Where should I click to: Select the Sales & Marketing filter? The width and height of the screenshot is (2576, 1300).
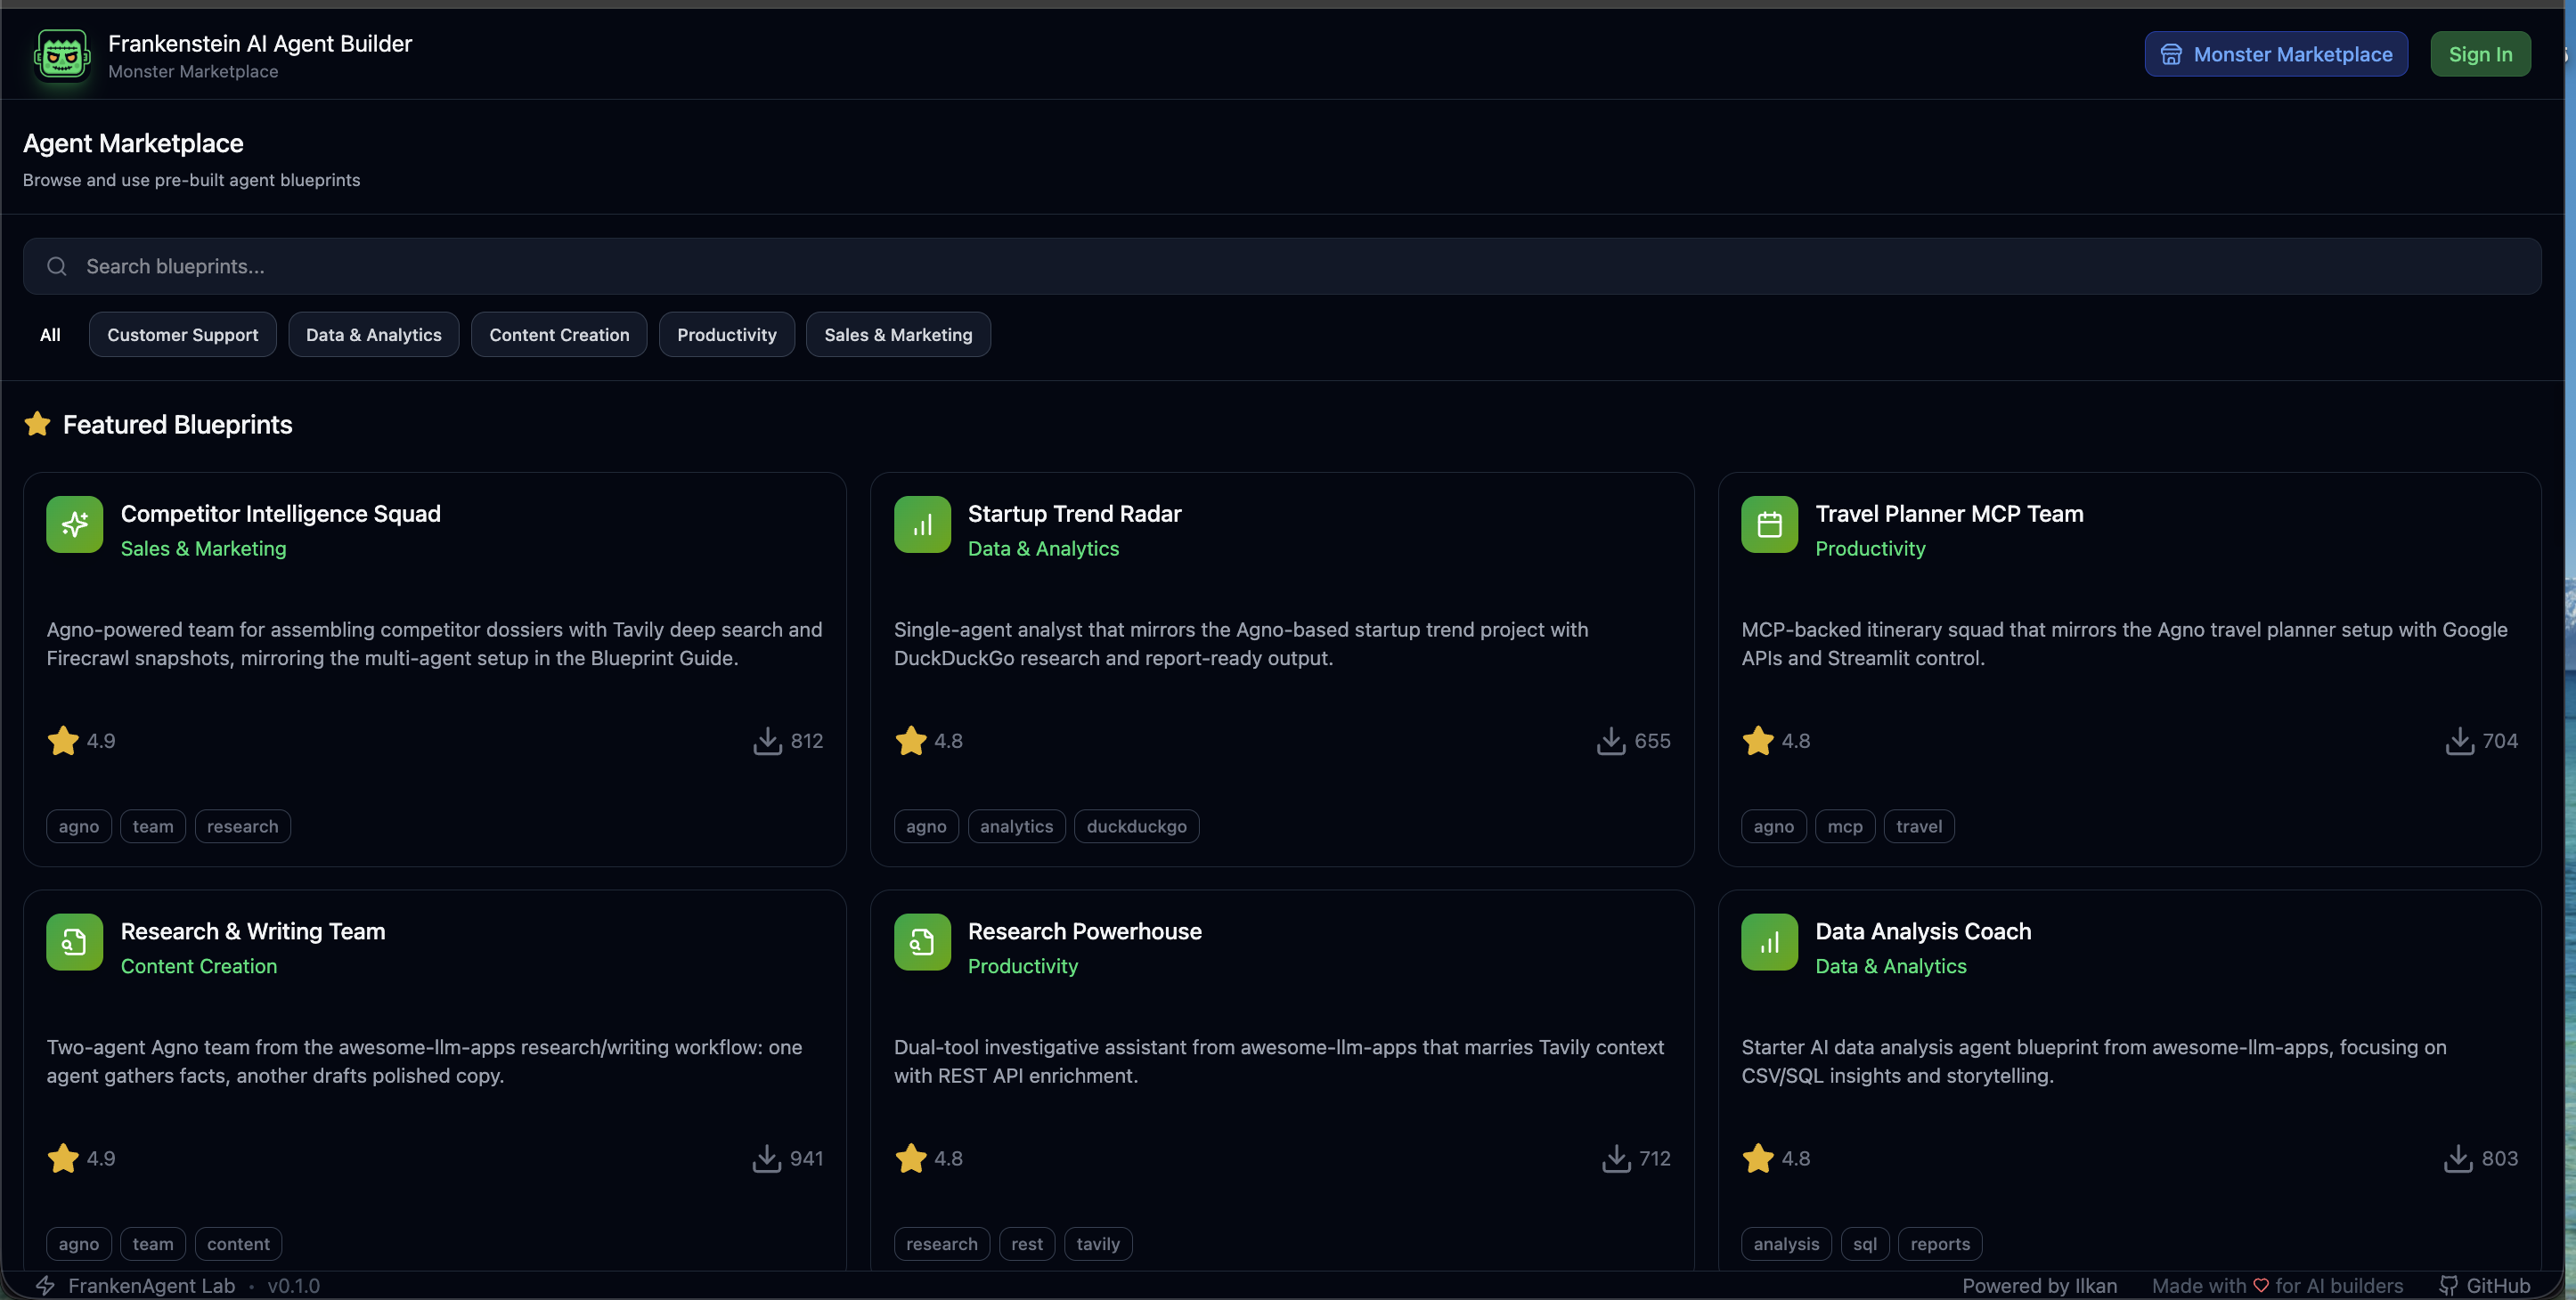[x=897, y=335]
